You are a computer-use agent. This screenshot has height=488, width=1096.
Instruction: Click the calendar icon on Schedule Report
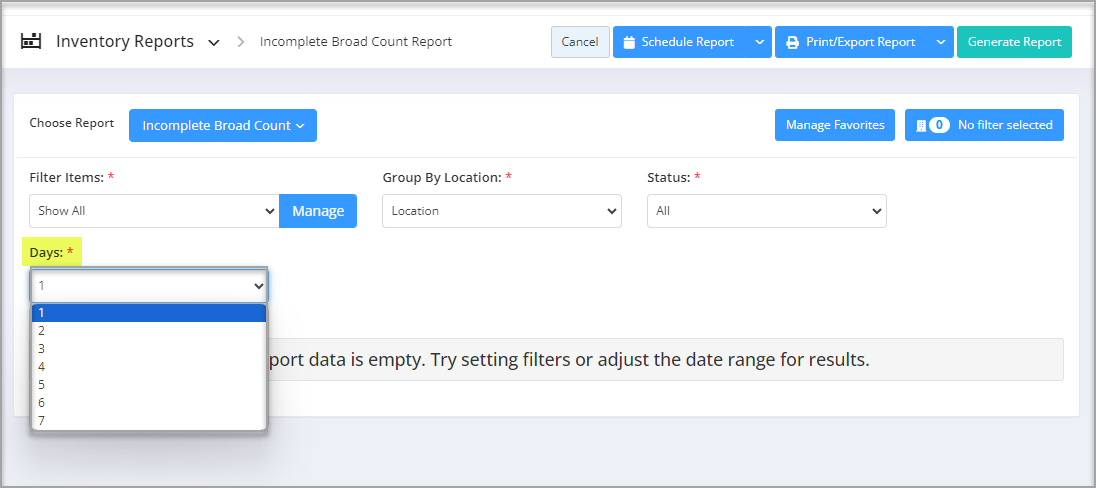[x=629, y=42]
